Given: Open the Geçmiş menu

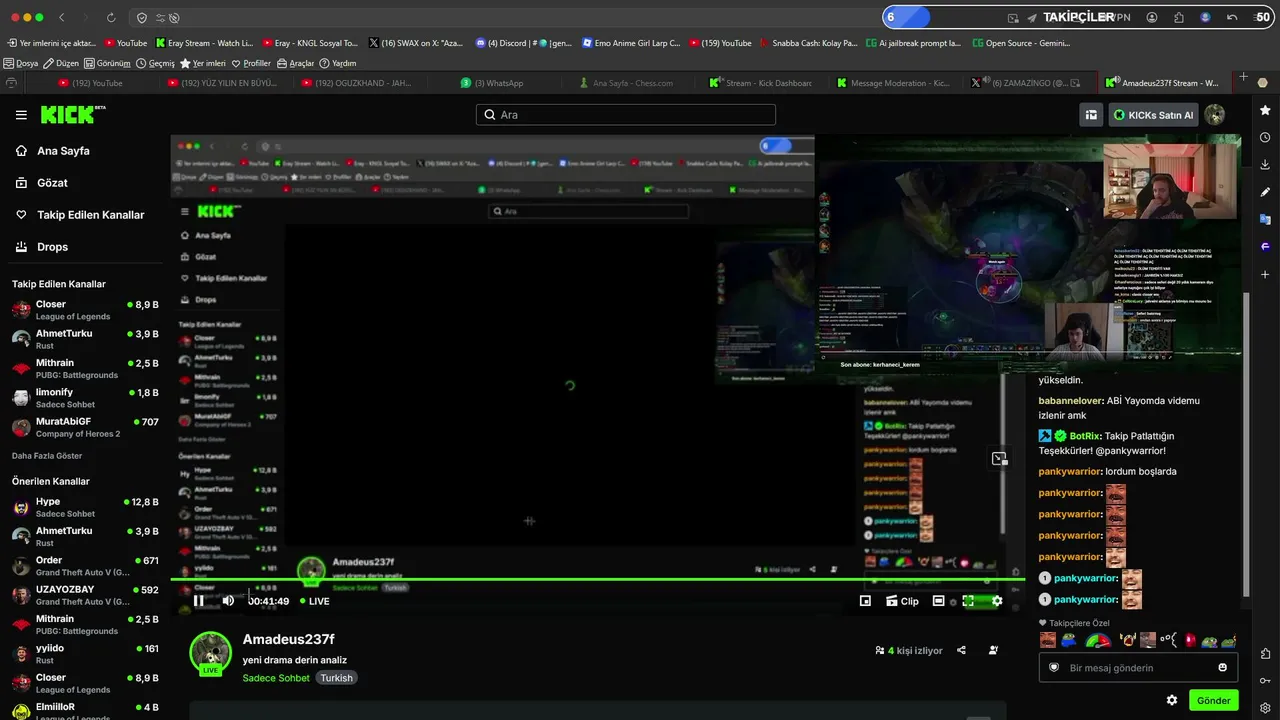Looking at the screenshot, I should tap(155, 63).
